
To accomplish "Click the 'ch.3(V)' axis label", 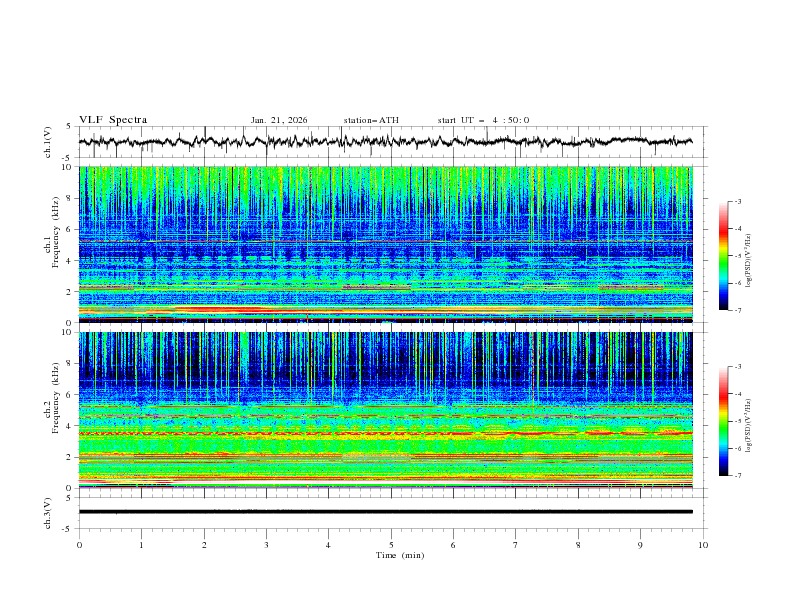I will tap(48, 513).
